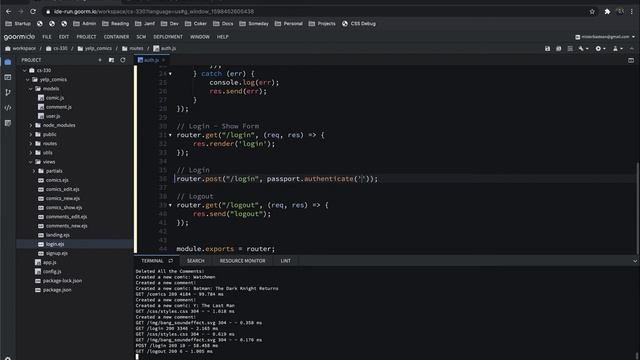Open the user icon dropdown in the toolbar
Screen dimensions: 640x360
coord(617,49)
